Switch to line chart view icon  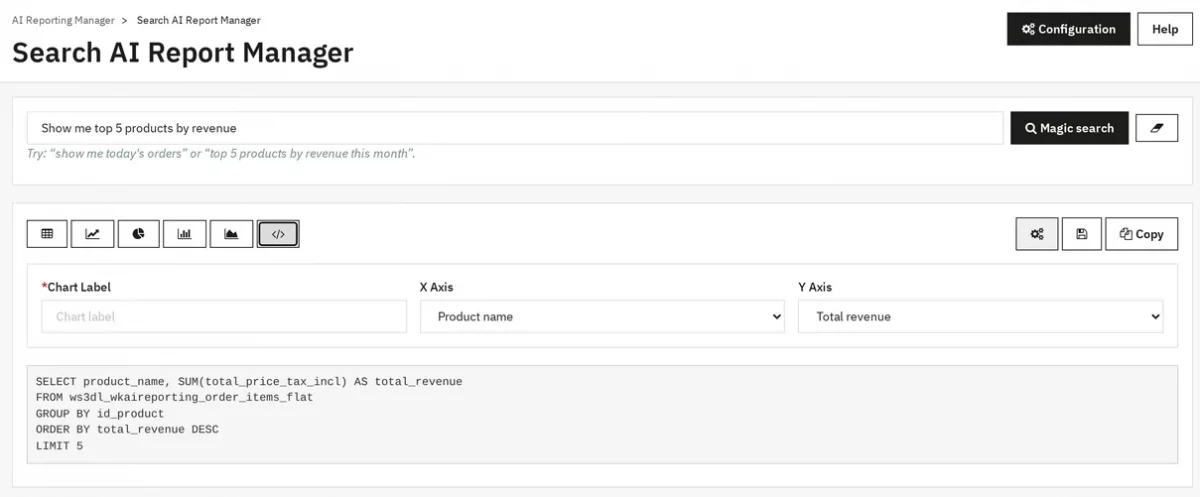pos(93,234)
